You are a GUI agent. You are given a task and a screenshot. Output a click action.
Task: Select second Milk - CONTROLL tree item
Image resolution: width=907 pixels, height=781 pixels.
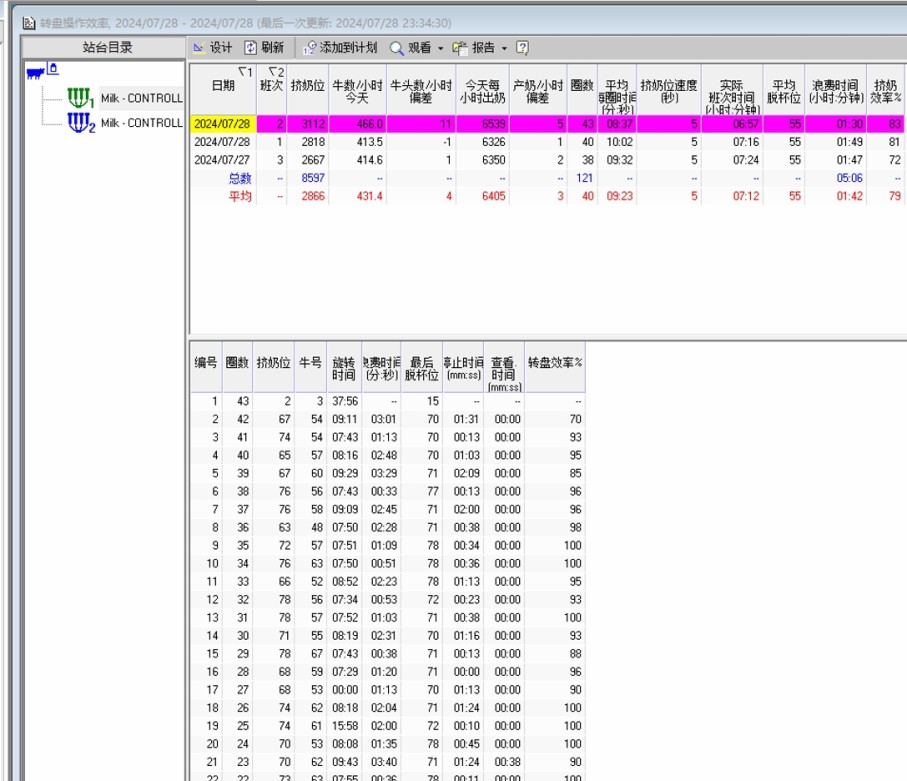pyautogui.click(x=141, y=123)
